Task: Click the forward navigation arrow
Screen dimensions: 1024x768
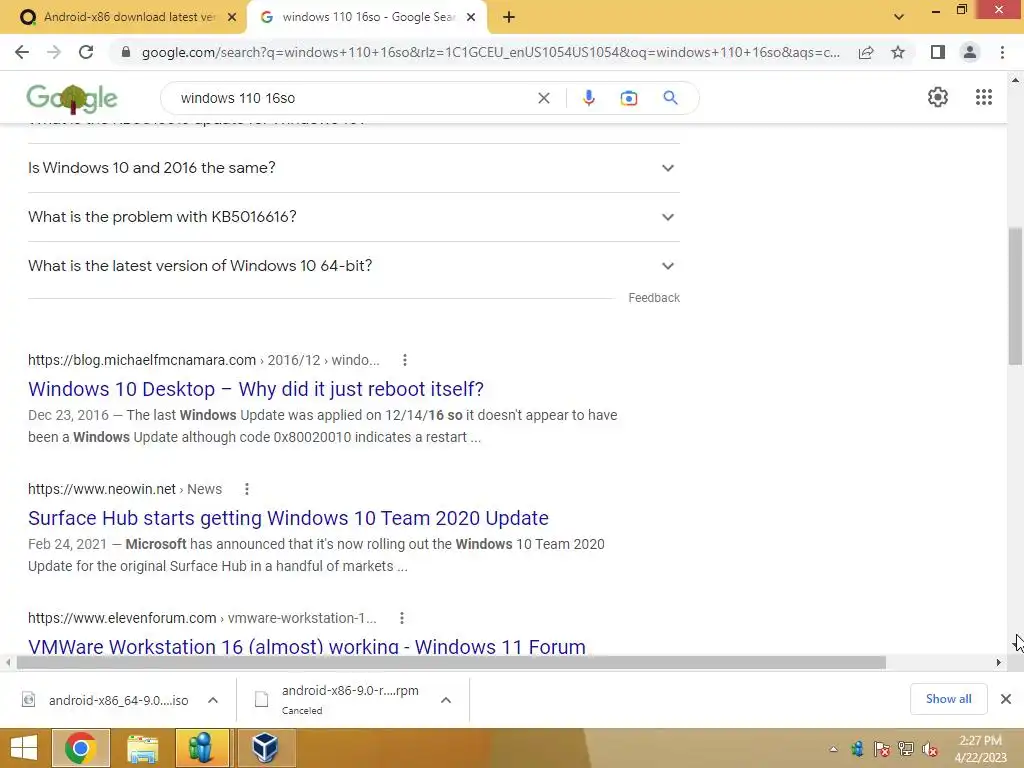Action: pos(54,52)
